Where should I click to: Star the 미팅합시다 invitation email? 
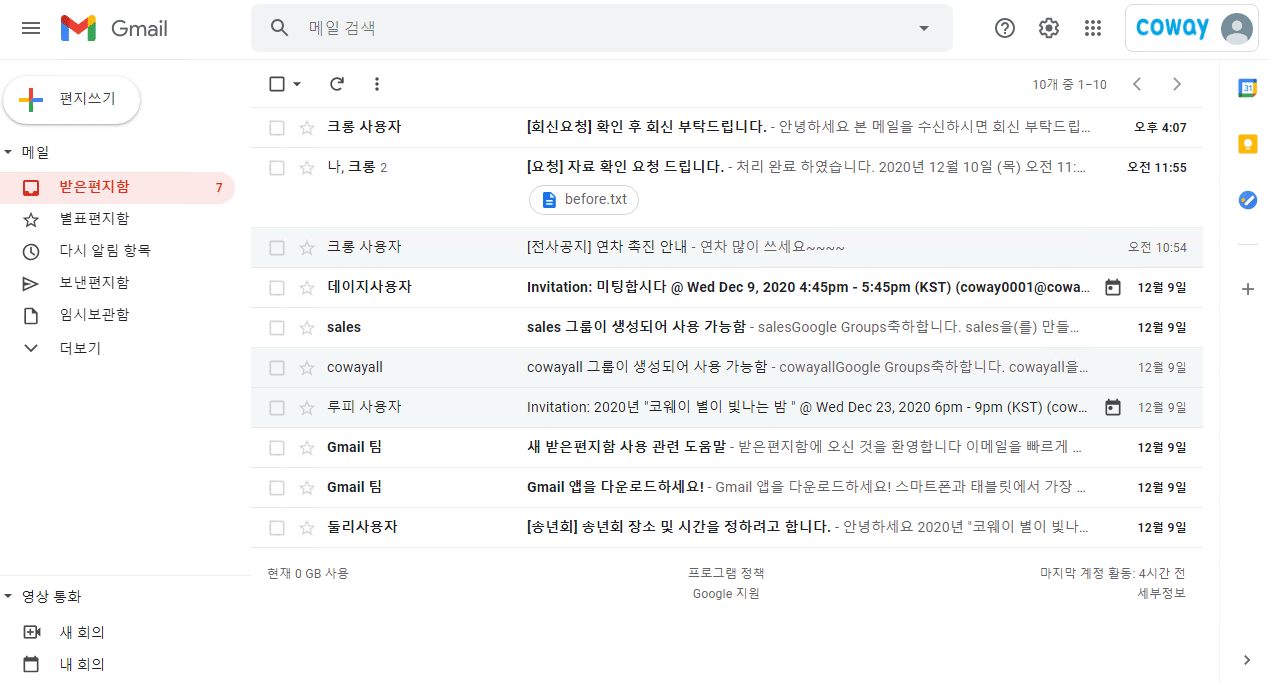[307, 288]
